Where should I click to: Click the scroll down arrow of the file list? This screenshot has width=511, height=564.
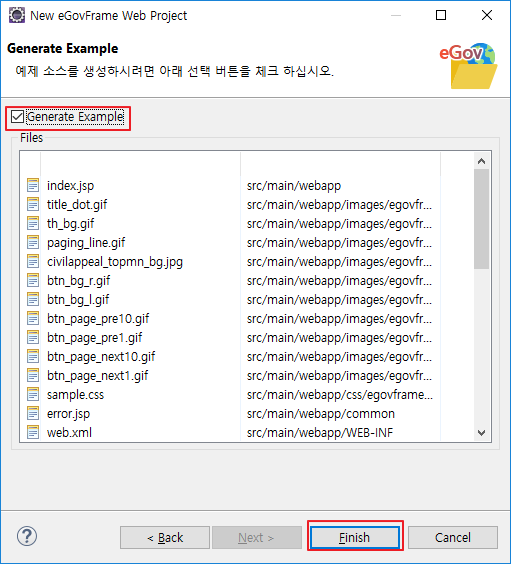click(482, 433)
